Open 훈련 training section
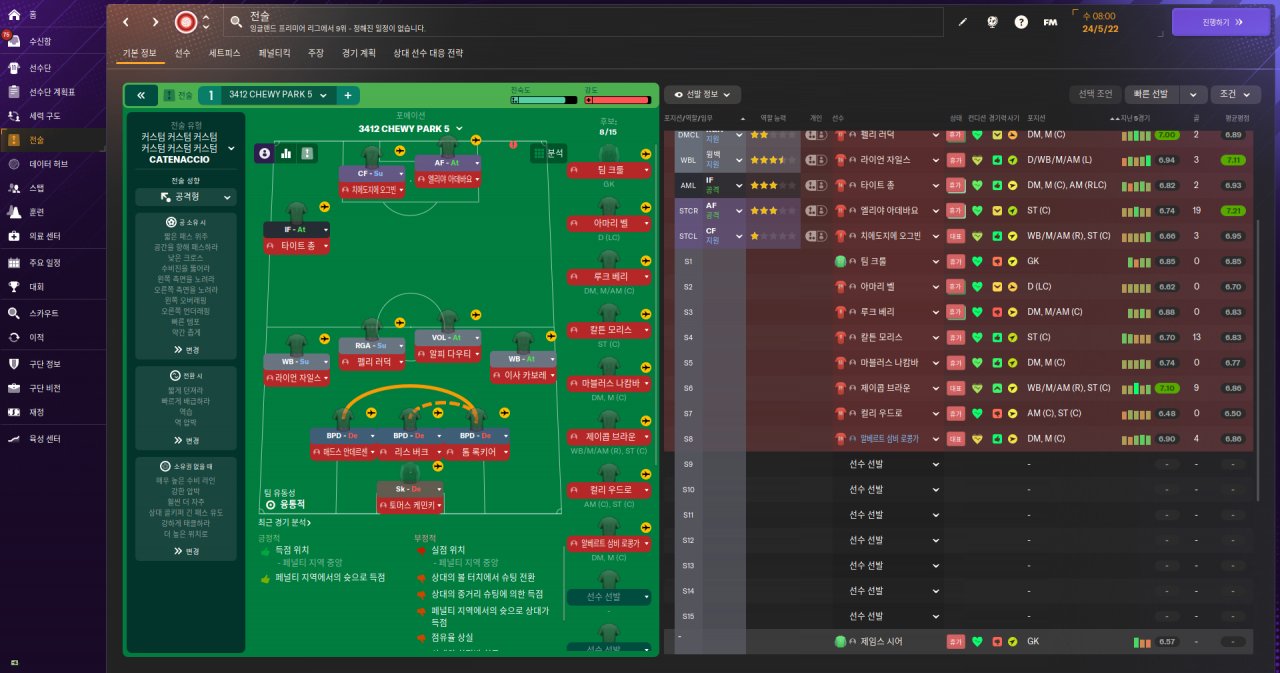Screen dimensions: 1280x673 pyautogui.click(x=52, y=212)
